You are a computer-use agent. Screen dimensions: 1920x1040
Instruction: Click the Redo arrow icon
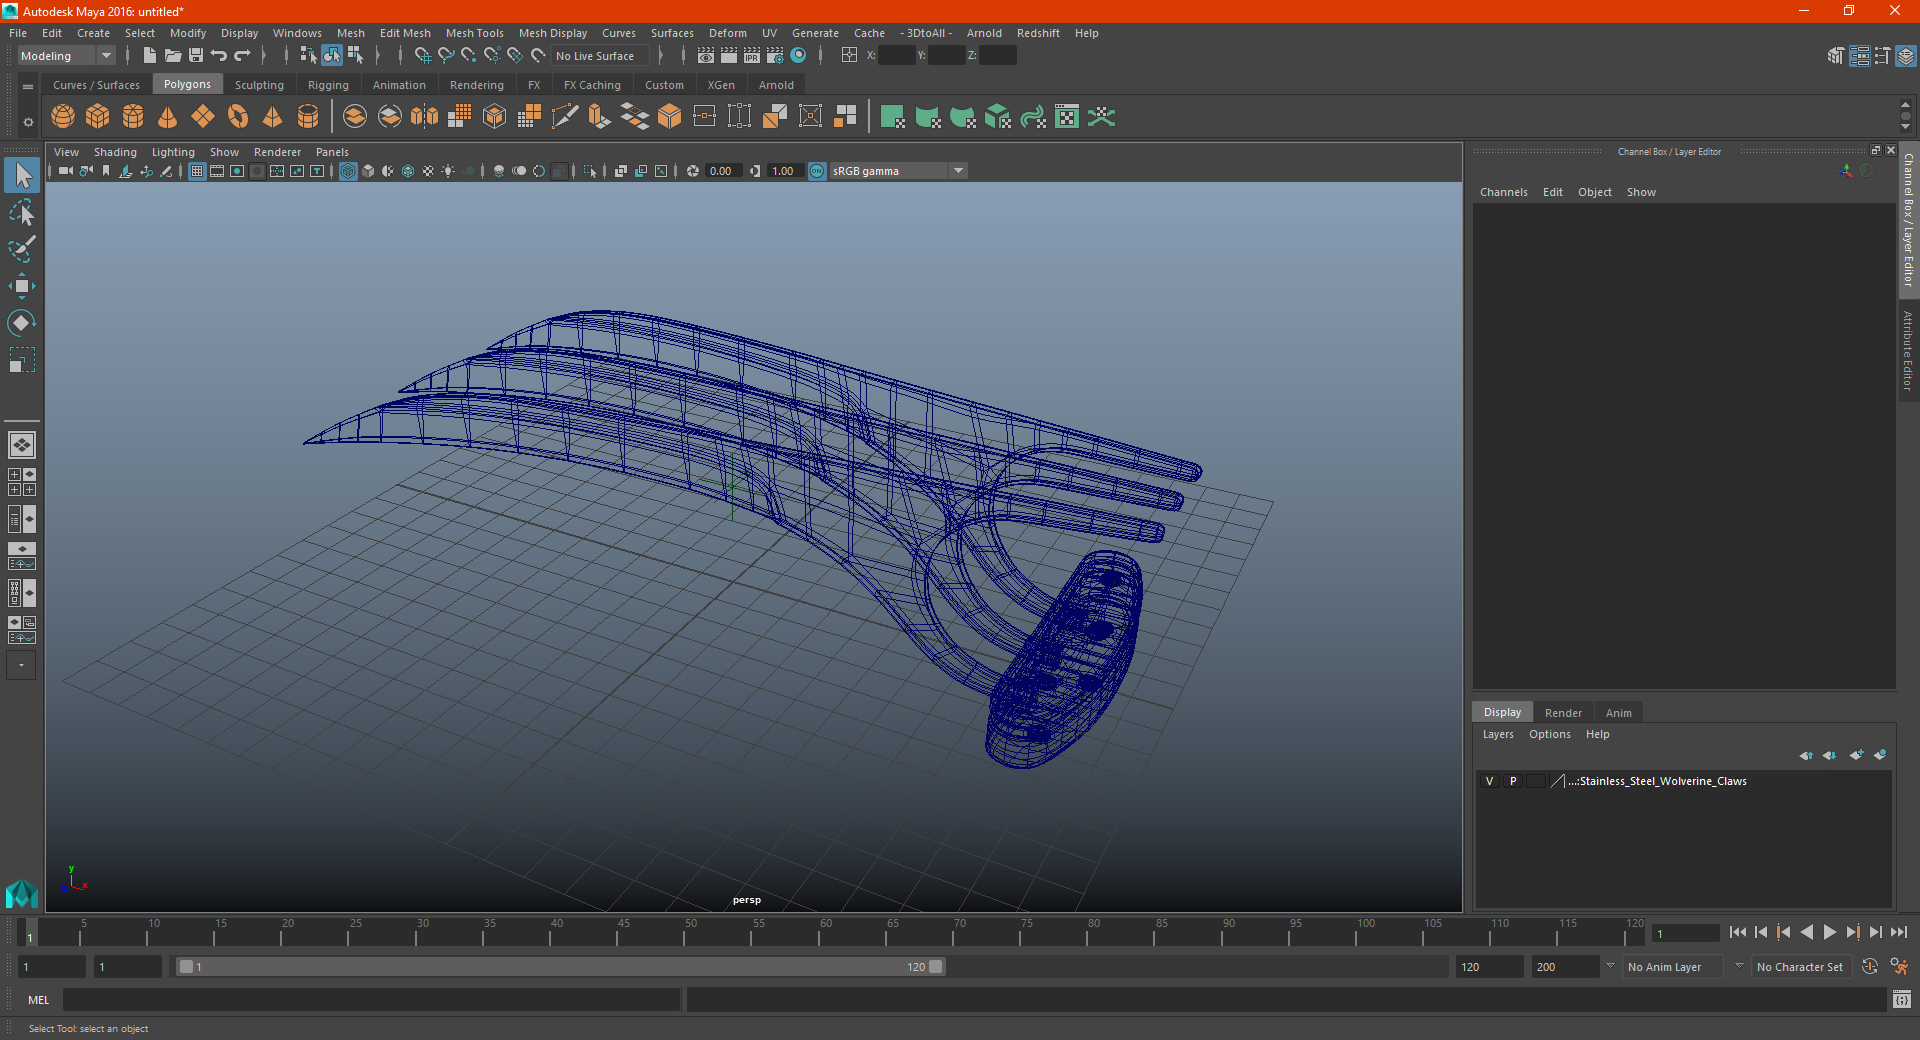tap(242, 56)
